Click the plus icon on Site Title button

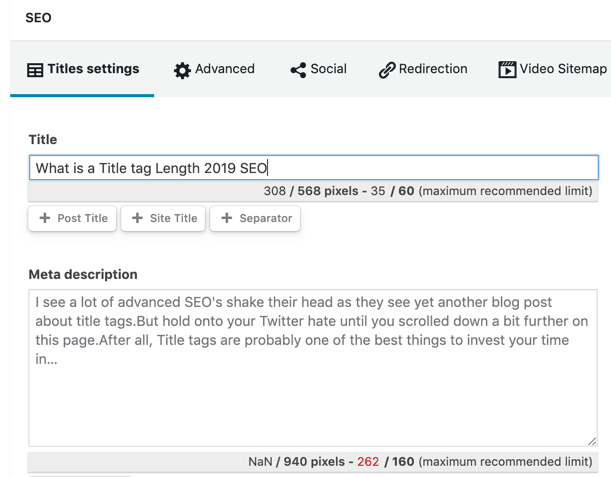point(138,218)
